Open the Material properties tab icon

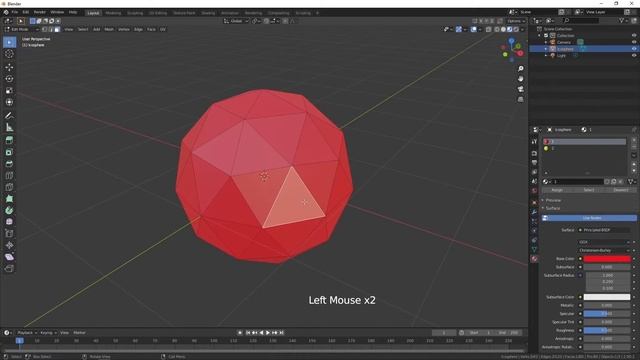tap(534, 259)
